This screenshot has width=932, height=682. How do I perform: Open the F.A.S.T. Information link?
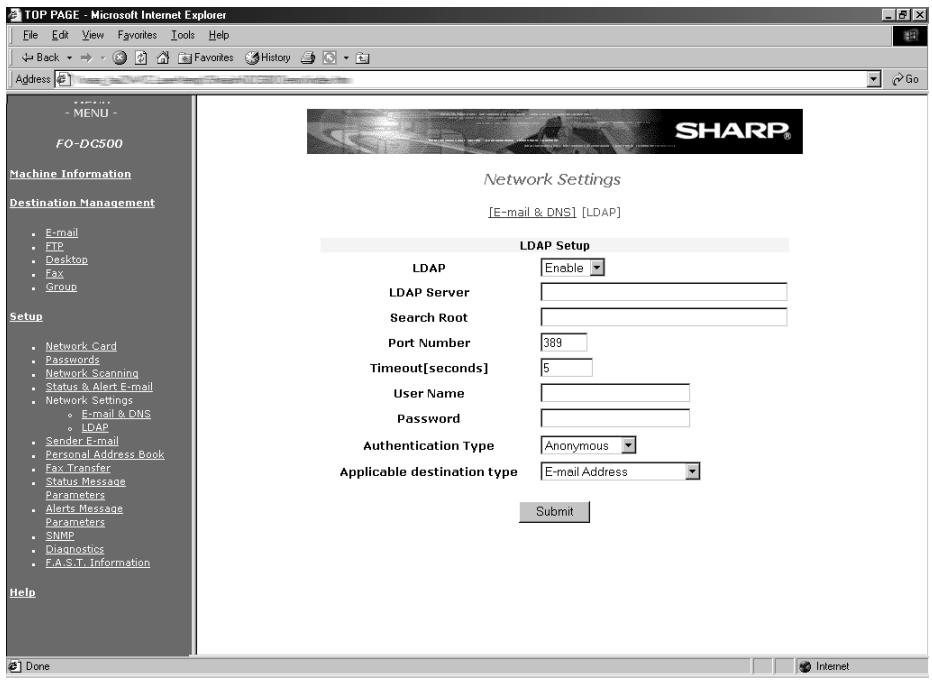click(97, 562)
